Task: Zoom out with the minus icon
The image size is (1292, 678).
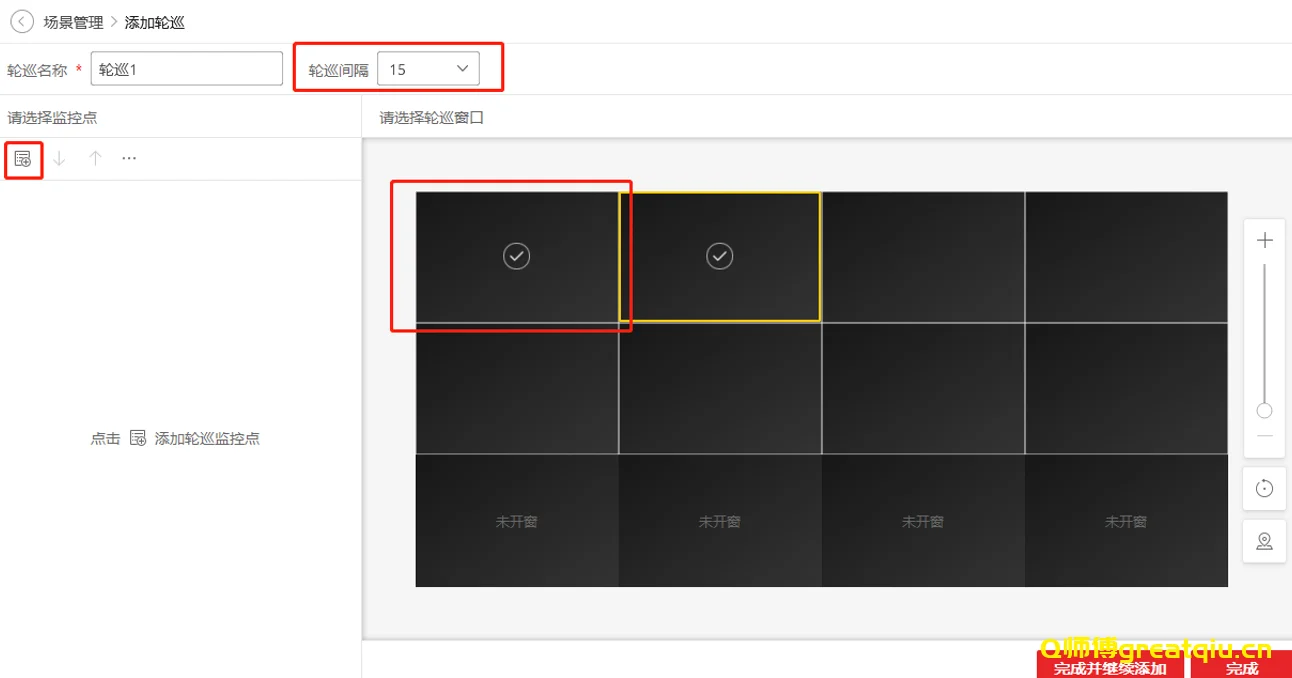Action: coord(1264,437)
